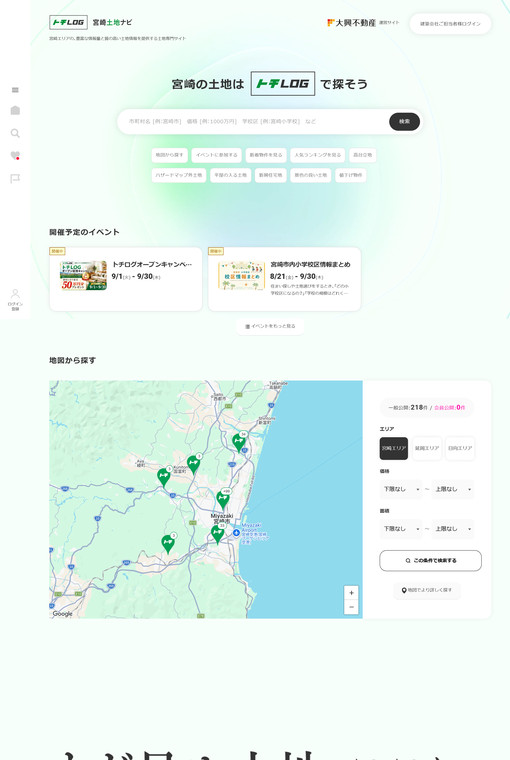
Task: Click the イベントに参加する quick tag
Action: click(x=217, y=155)
